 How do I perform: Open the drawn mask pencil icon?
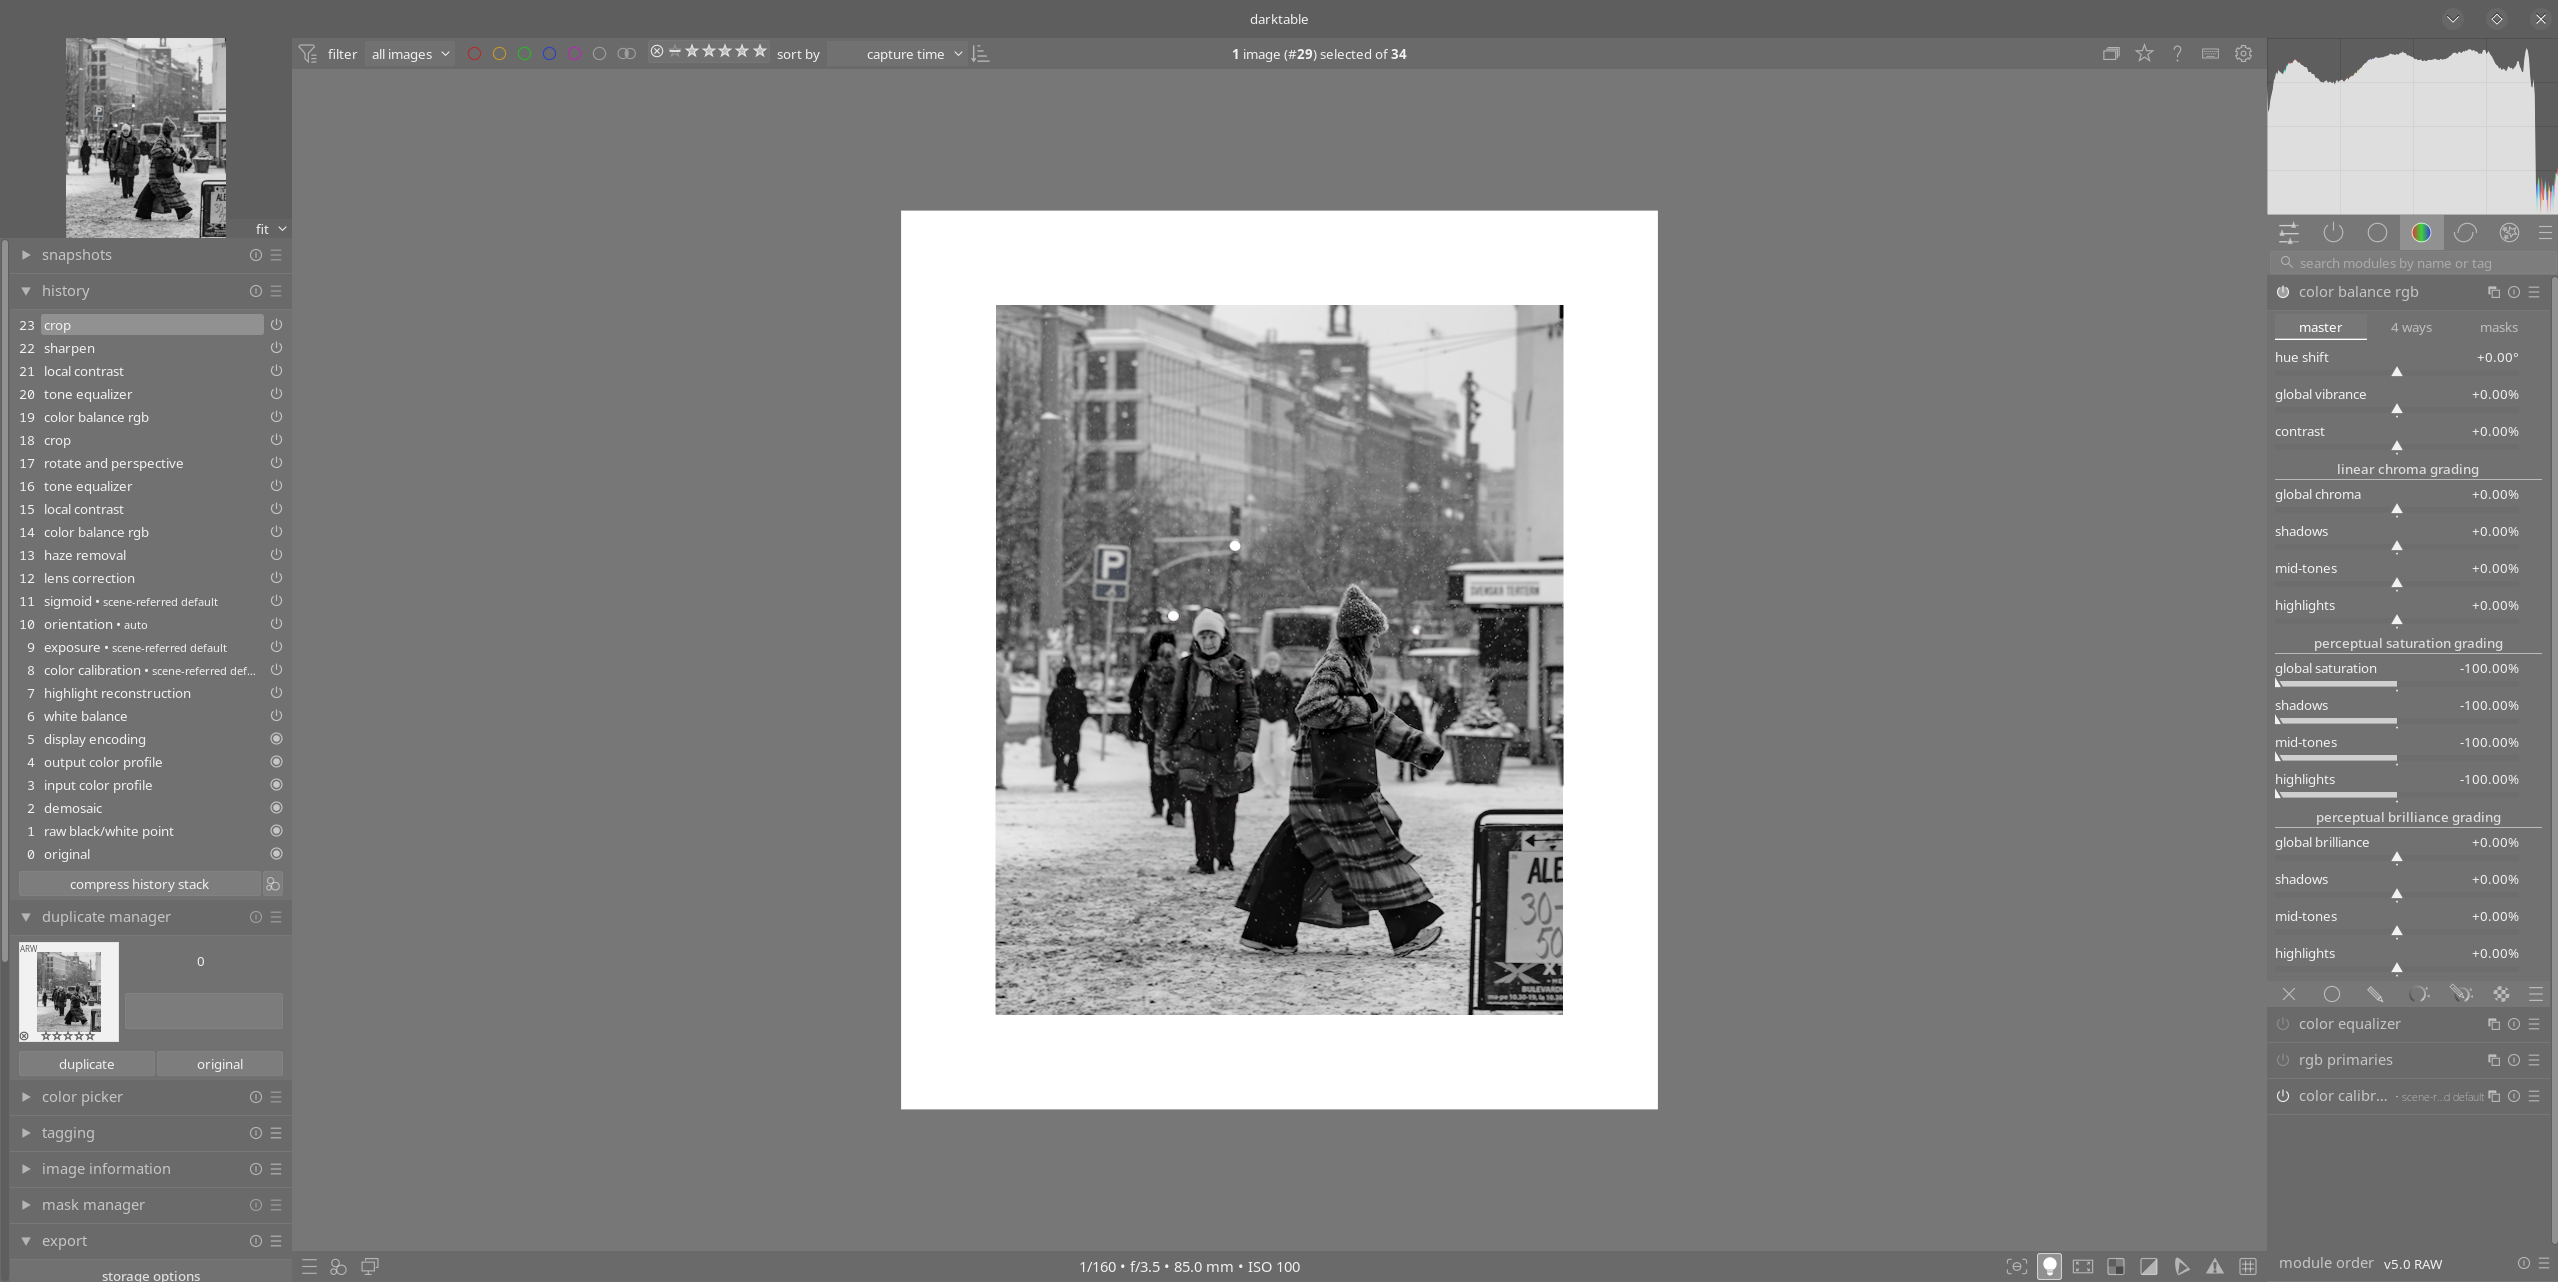pyautogui.click(x=2375, y=994)
